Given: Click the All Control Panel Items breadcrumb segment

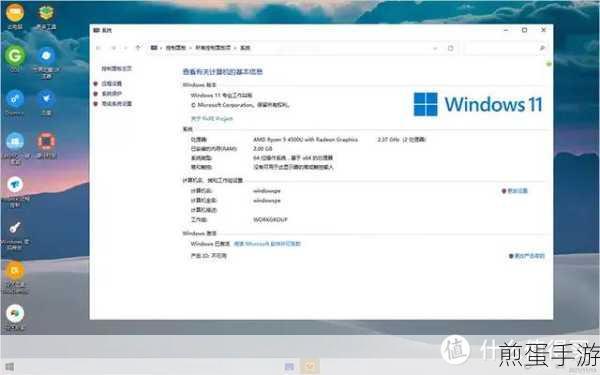Looking at the screenshot, I should (213, 48).
